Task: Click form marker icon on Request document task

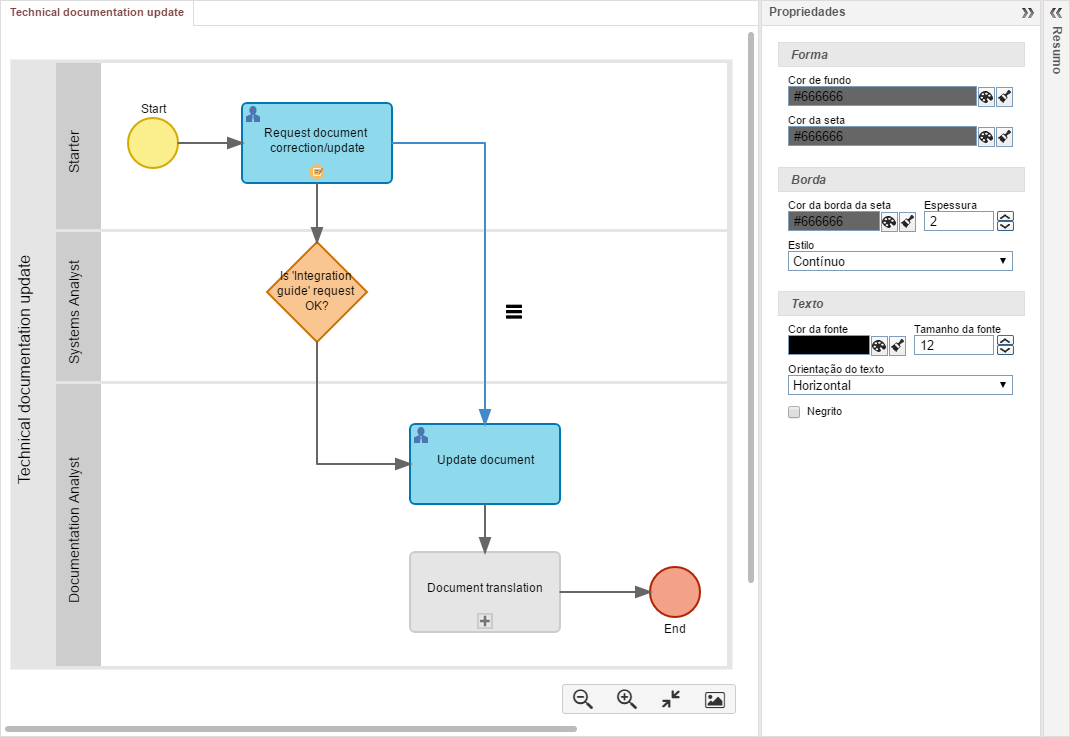Action: tap(317, 172)
